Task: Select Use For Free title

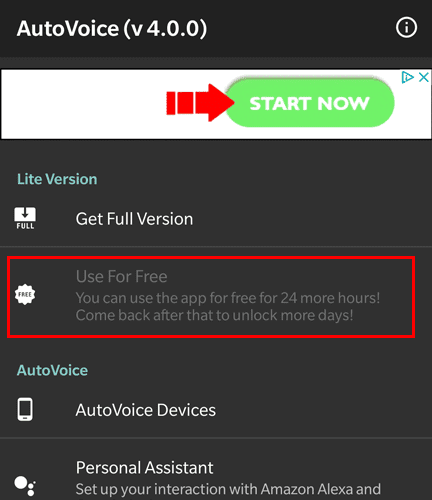Action: [x=121, y=276]
